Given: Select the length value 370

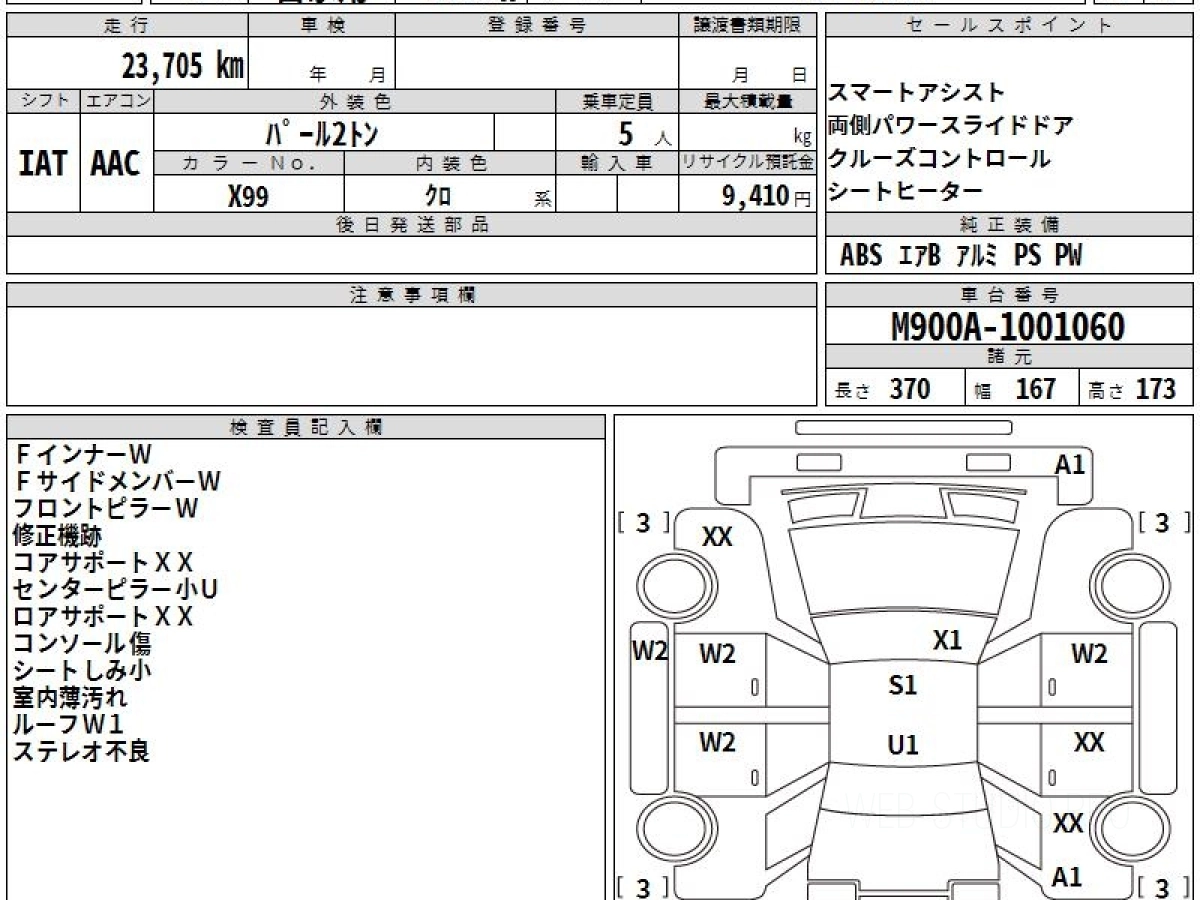Looking at the screenshot, I should 910,389.
